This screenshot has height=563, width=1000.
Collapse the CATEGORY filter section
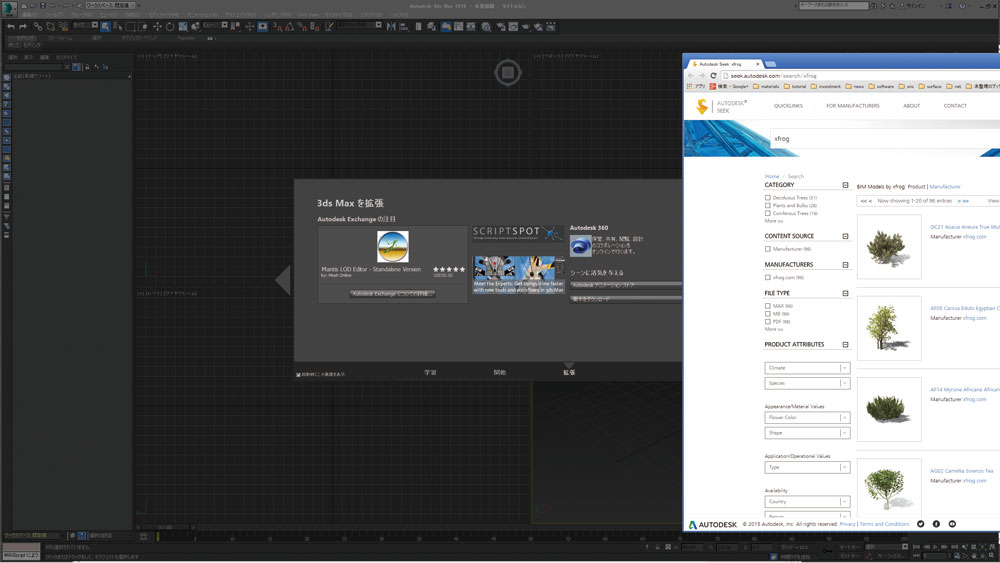tap(846, 185)
